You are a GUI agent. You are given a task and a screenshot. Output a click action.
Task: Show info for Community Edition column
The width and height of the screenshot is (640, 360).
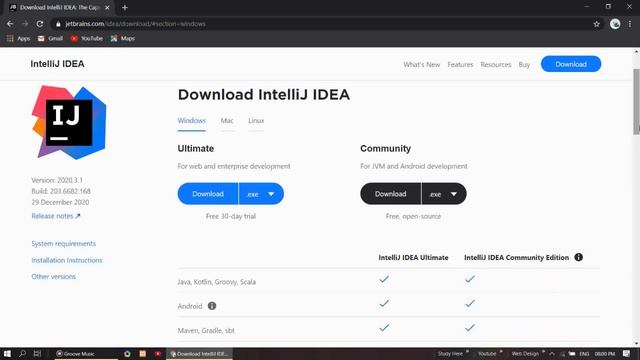578,257
